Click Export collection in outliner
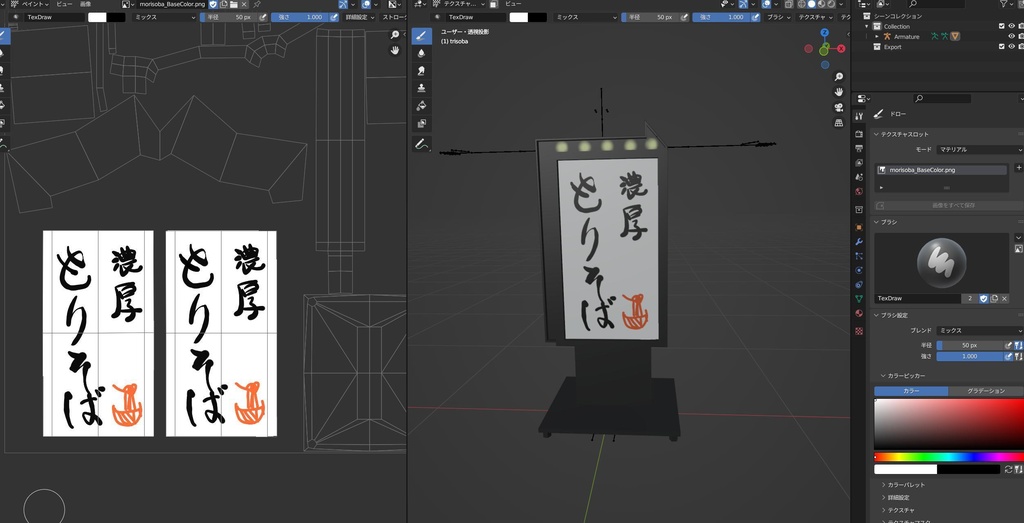This screenshot has height=523, width=1024. coord(892,46)
